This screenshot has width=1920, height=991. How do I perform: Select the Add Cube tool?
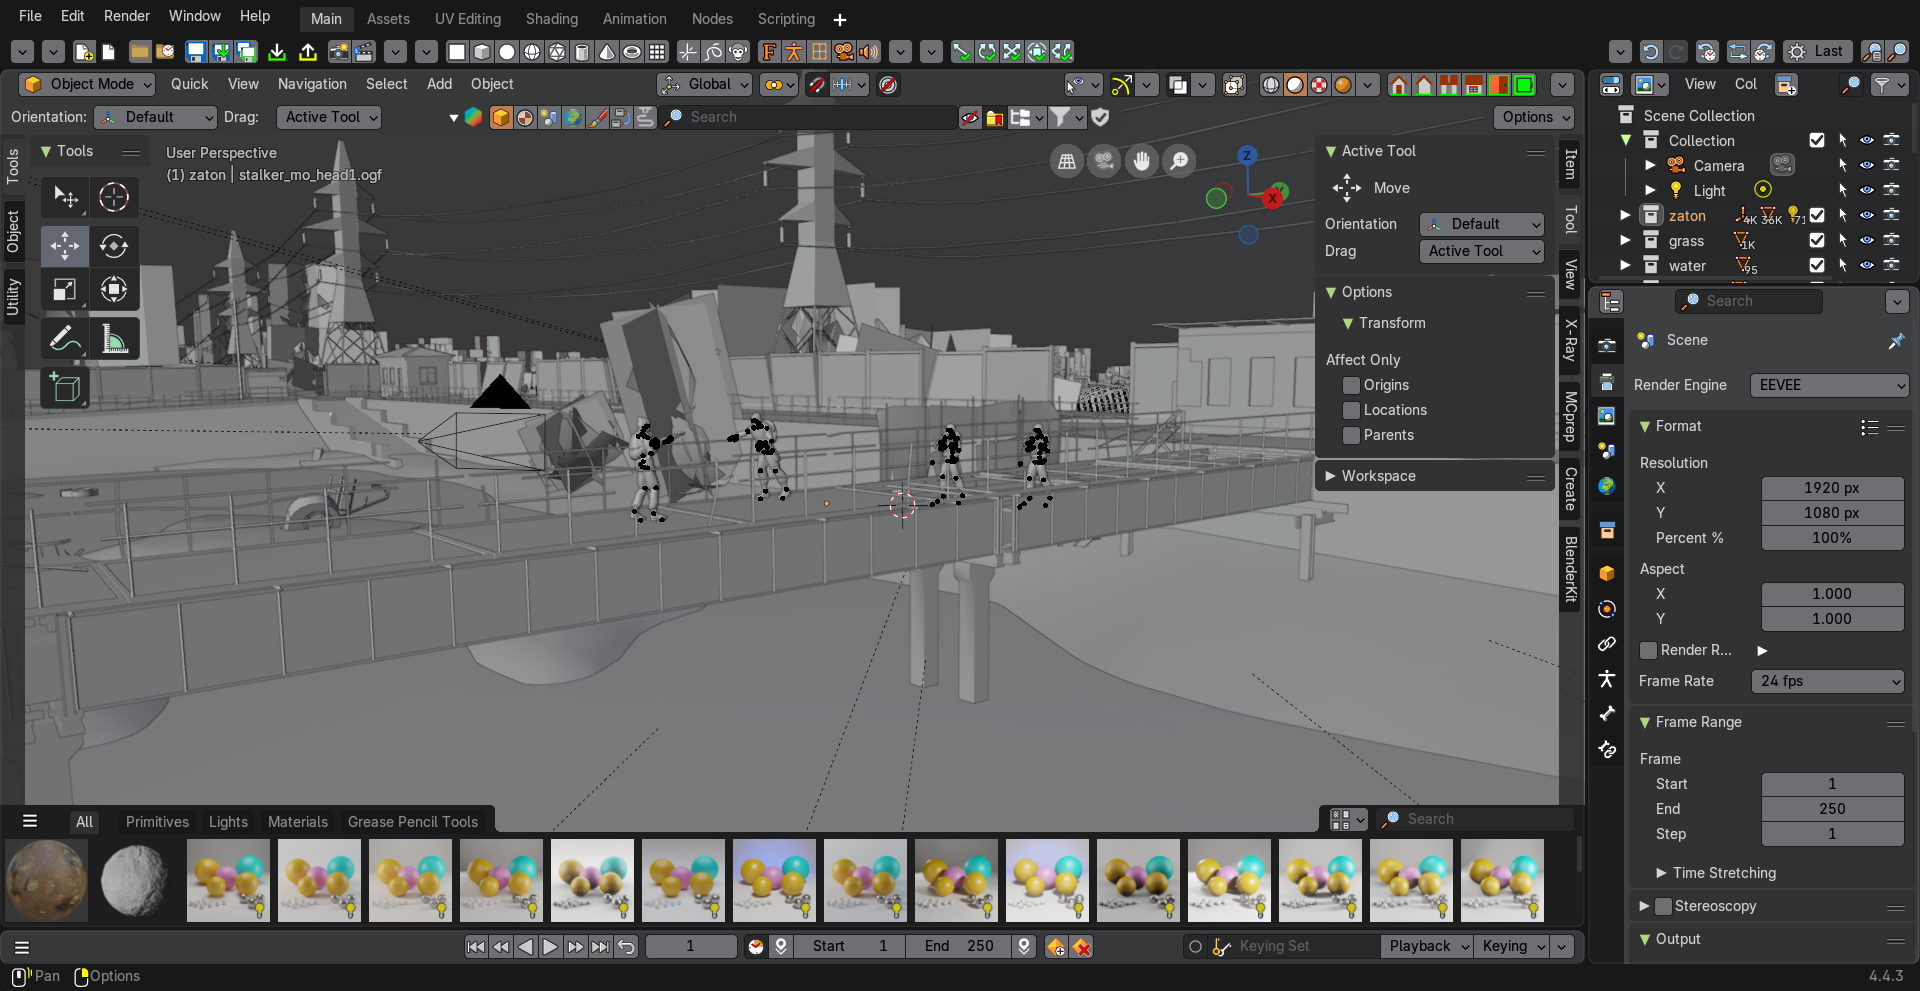[65, 388]
